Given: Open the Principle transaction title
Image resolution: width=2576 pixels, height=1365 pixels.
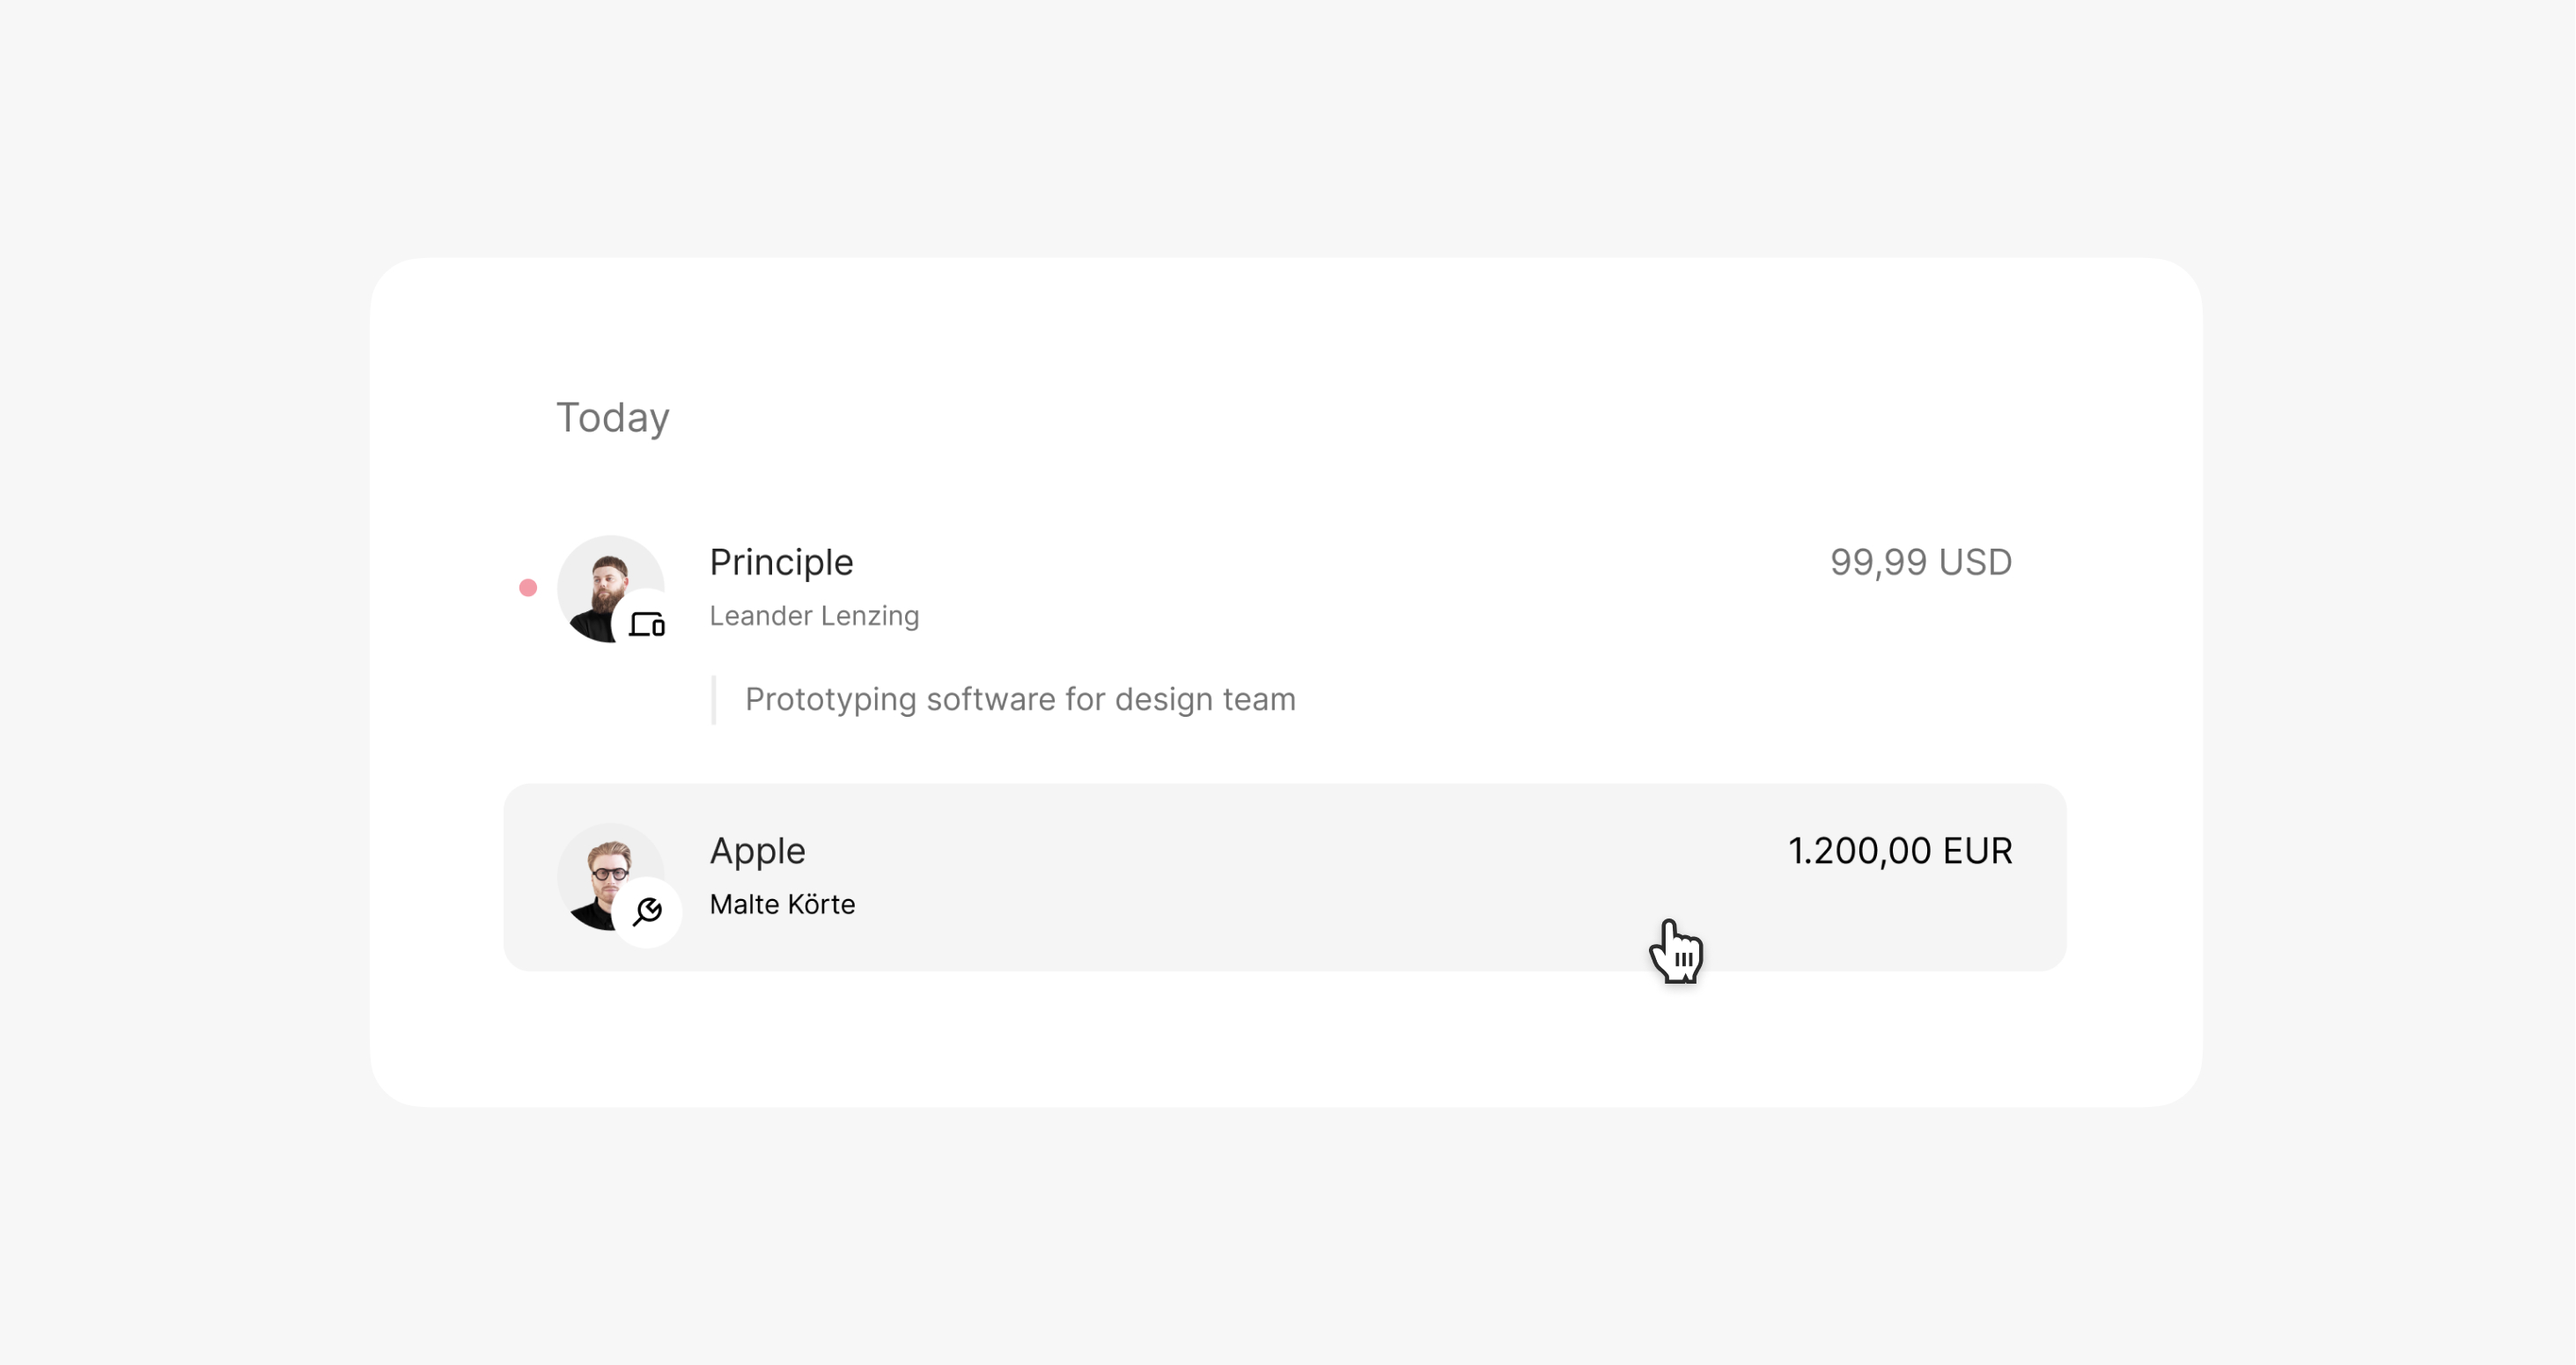Looking at the screenshot, I should (x=781, y=562).
